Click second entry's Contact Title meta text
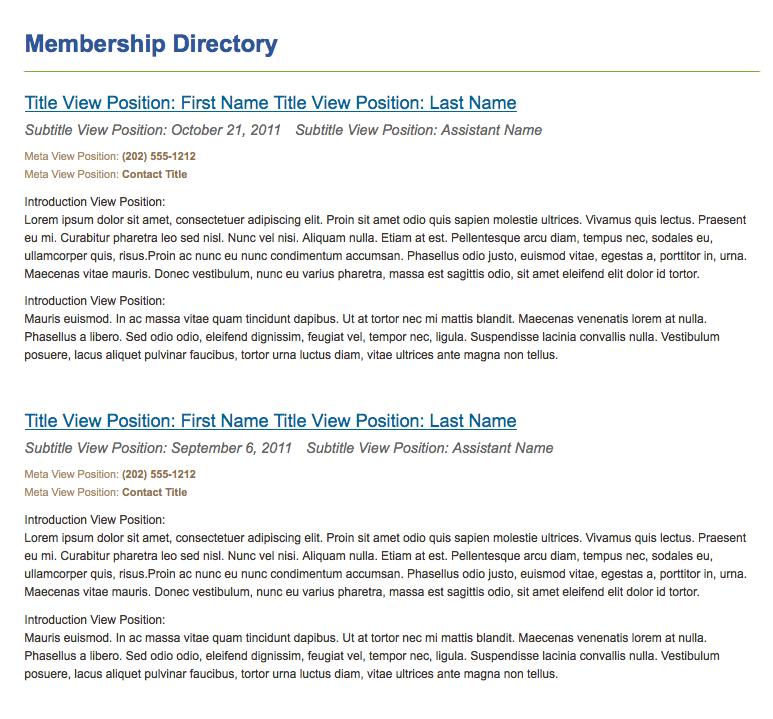This screenshot has height=719, width=773. point(154,493)
